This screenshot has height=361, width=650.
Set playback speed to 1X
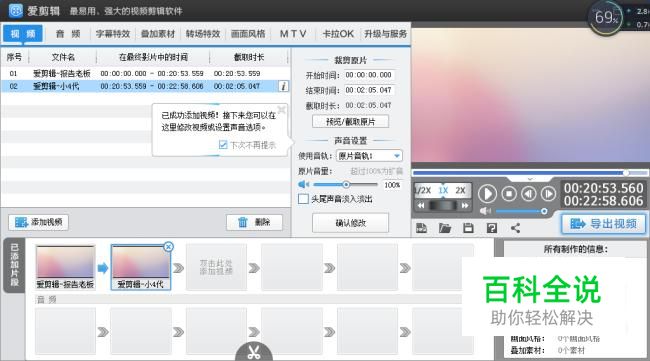coord(443,191)
